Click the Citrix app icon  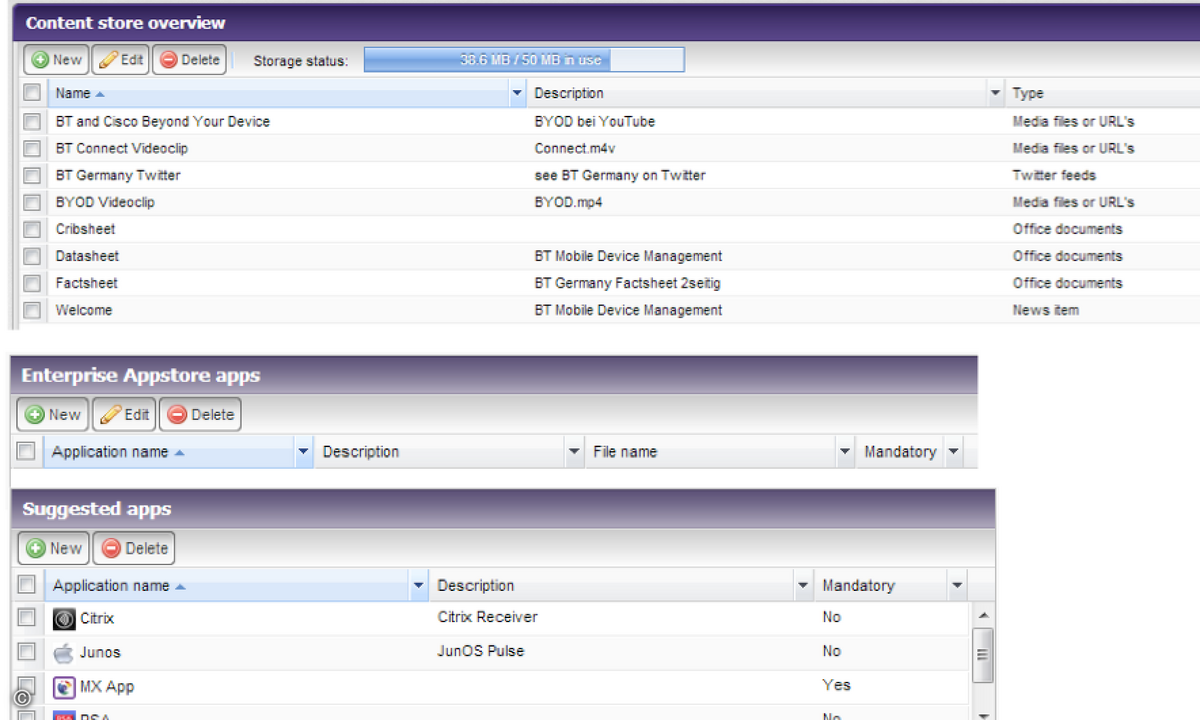[x=64, y=619]
